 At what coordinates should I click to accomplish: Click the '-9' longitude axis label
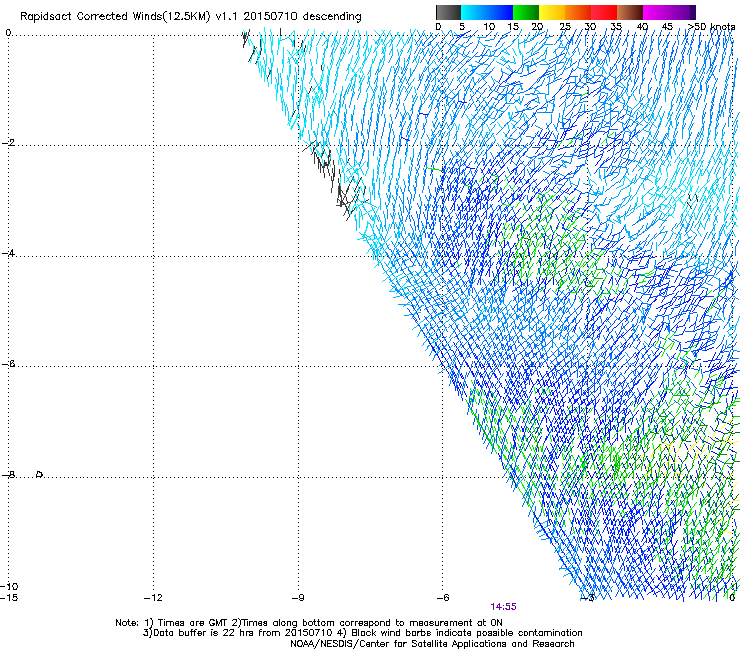pos(298,598)
